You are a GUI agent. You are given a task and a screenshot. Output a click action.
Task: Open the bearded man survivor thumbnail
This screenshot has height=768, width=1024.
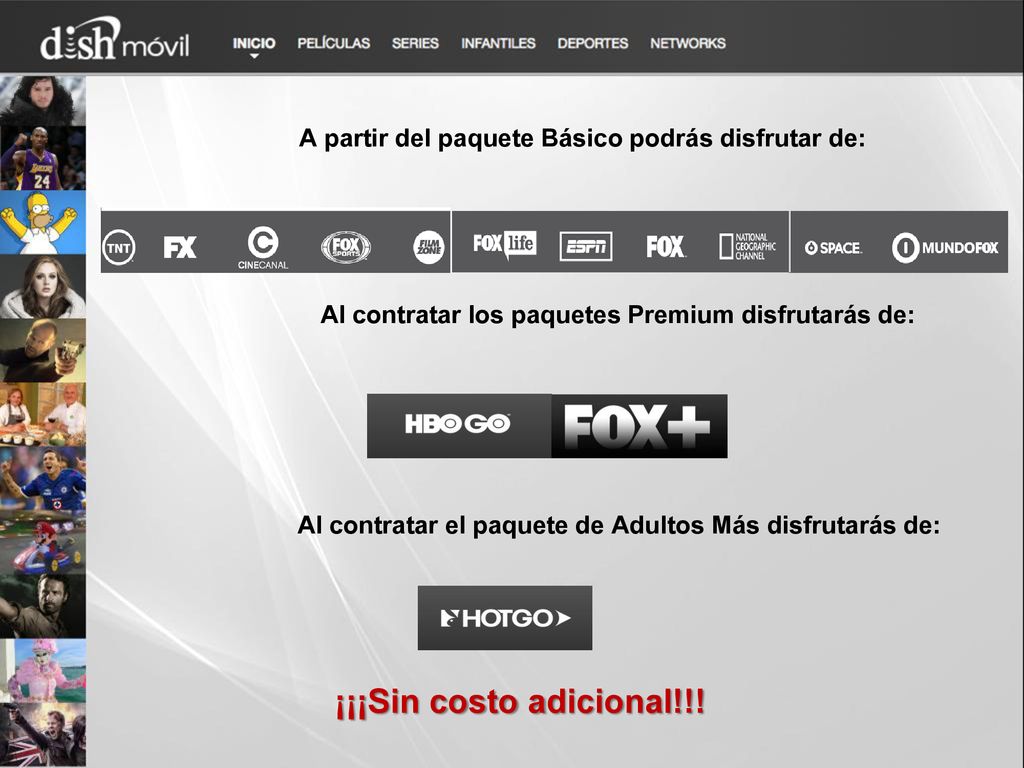coord(42,606)
